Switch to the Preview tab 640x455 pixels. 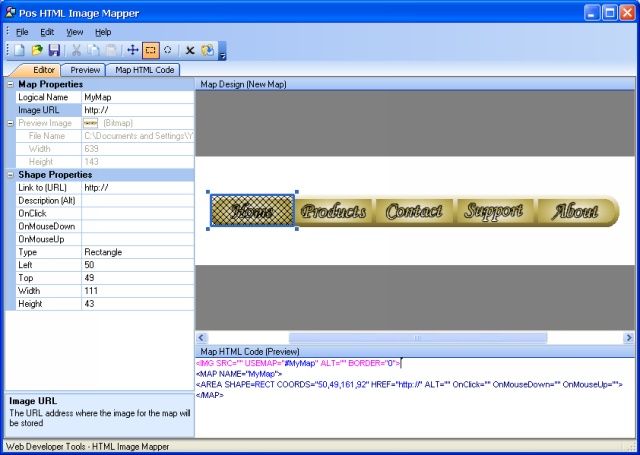pos(84,70)
